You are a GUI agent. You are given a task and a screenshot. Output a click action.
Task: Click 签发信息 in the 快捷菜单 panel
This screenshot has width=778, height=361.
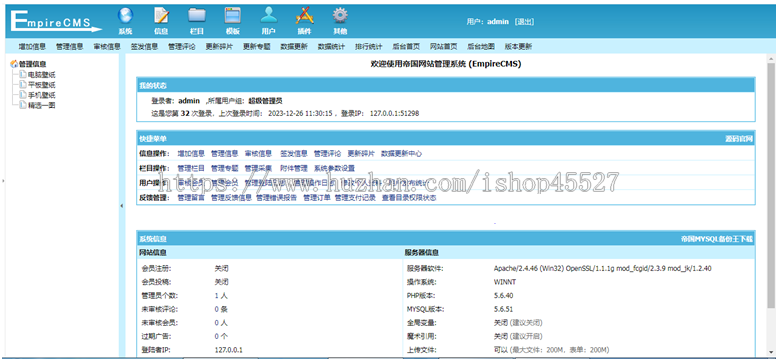pos(294,154)
